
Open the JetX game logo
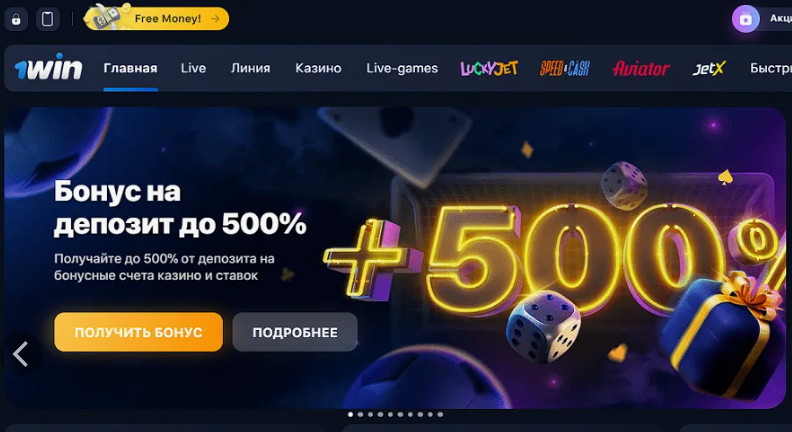tap(709, 68)
